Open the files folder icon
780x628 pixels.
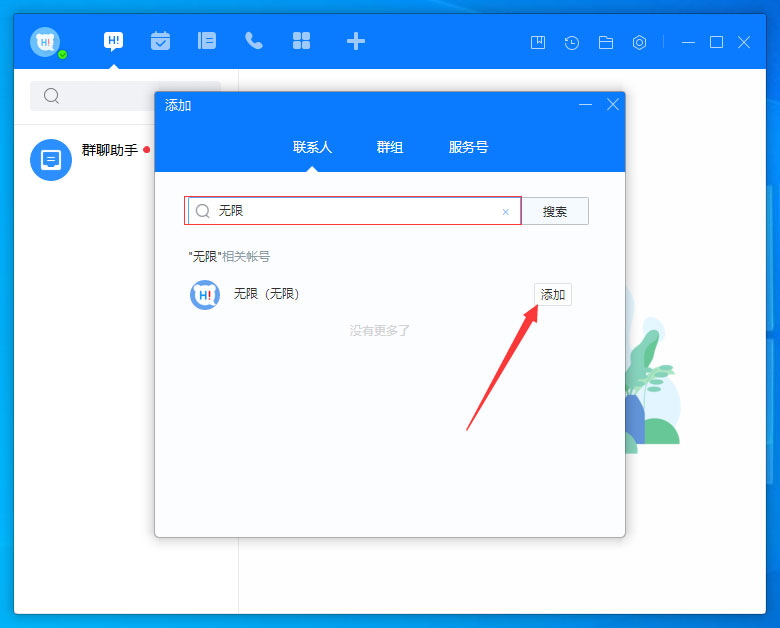point(605,42)
